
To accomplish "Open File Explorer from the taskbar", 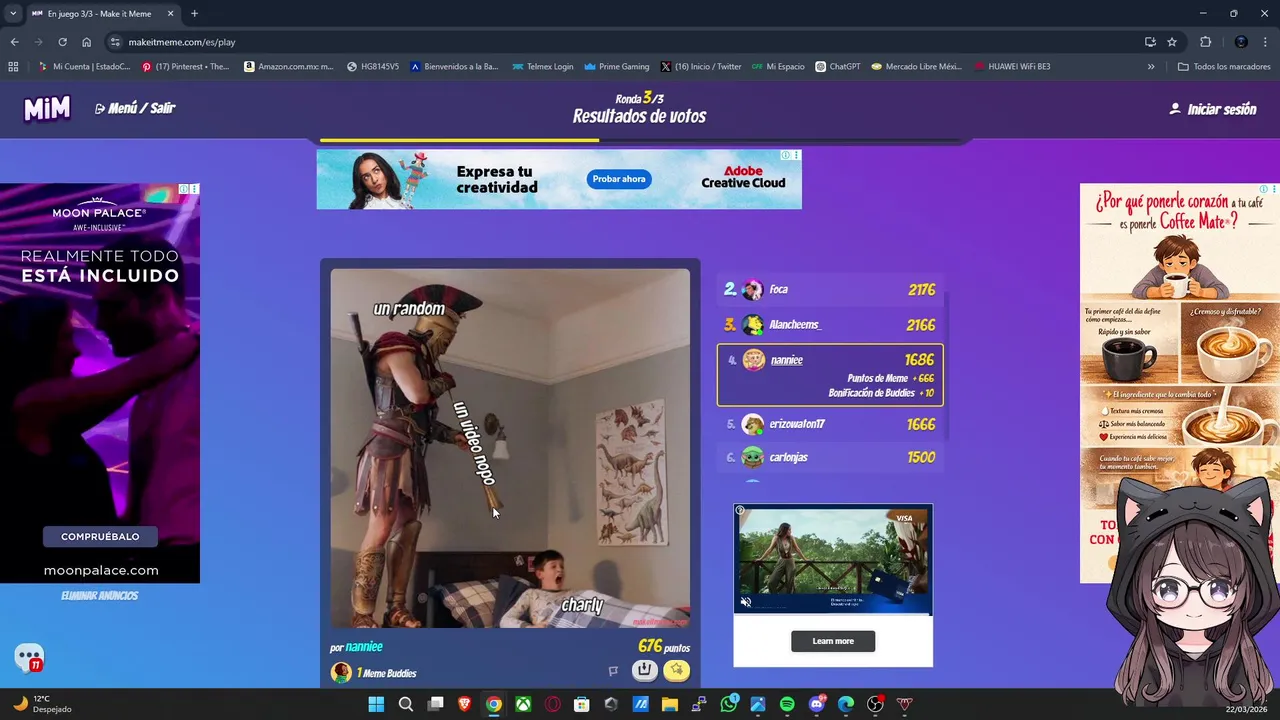I will pyautogui.click(x=669, y=704).
